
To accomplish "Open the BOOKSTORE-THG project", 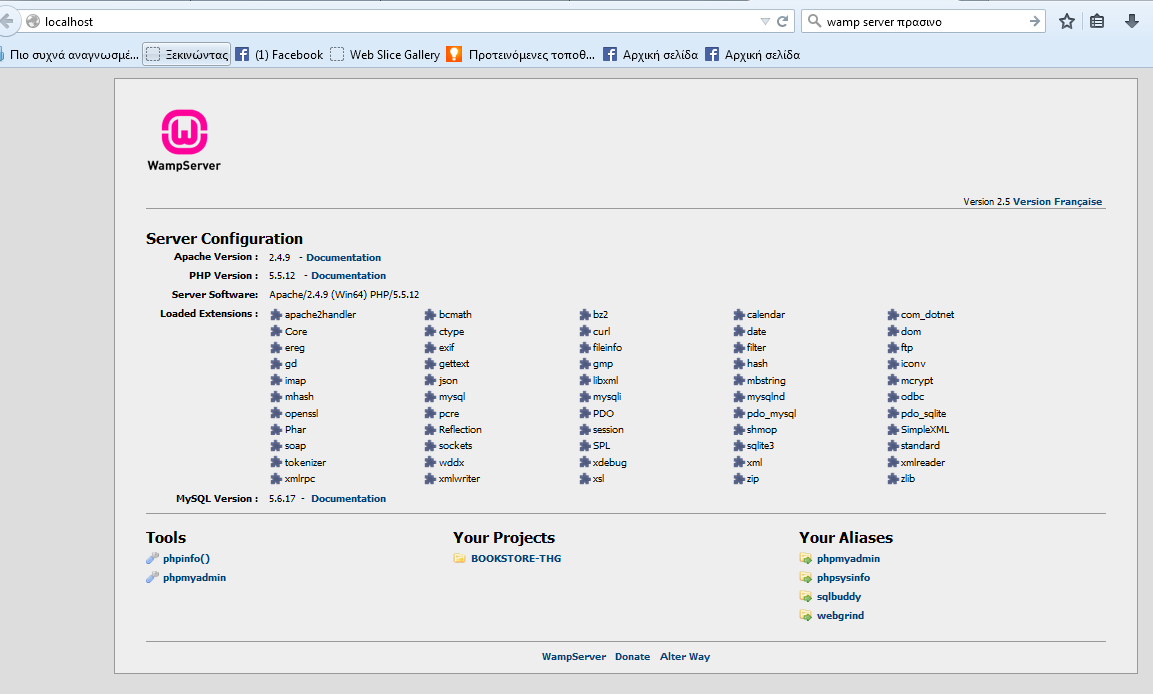I will tap(516, 559).
